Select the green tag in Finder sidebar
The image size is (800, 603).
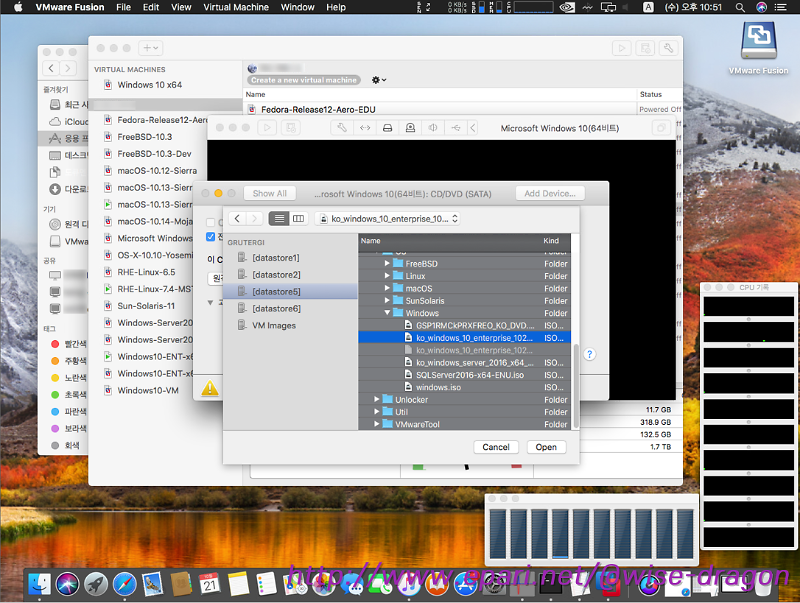point(69,394)
